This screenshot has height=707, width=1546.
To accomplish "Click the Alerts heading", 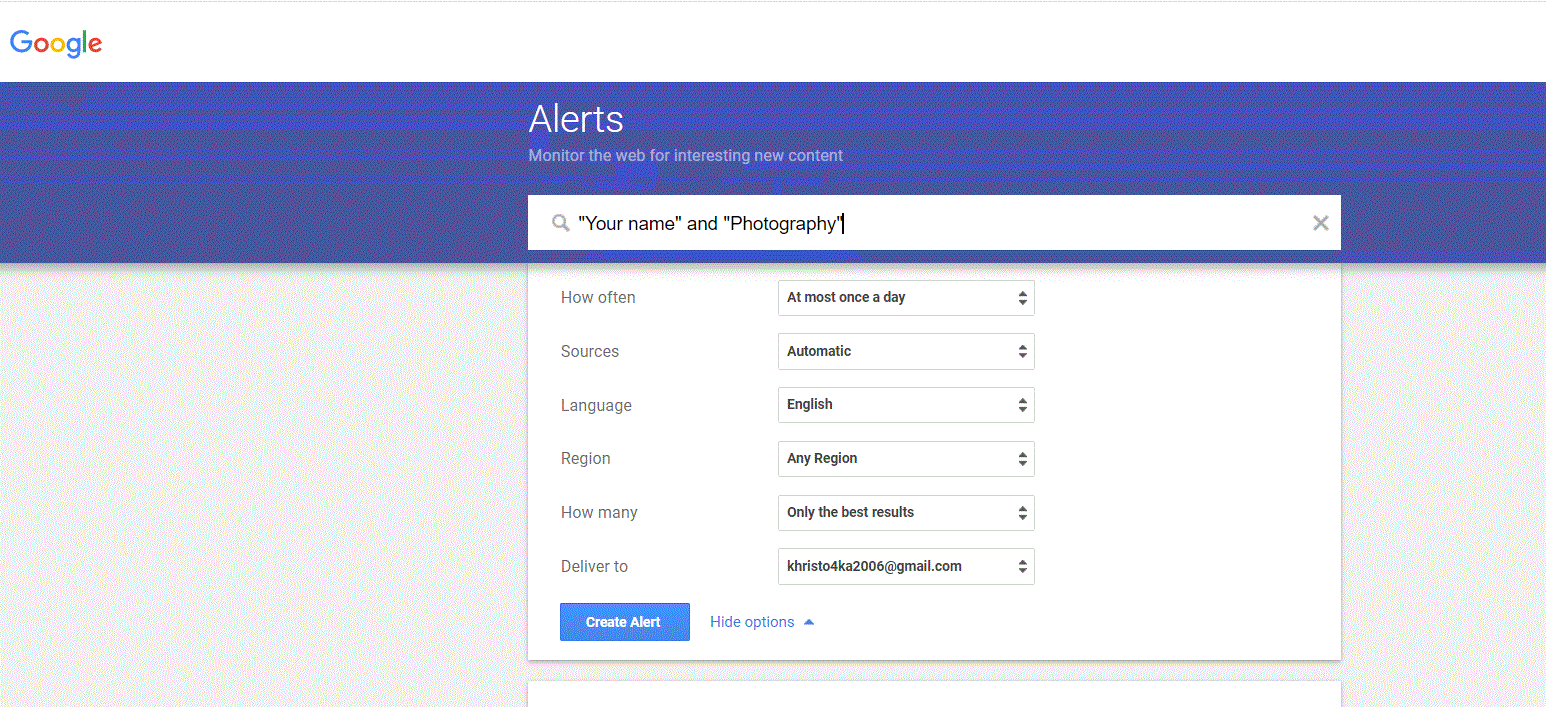I will (x=576, y=119).
